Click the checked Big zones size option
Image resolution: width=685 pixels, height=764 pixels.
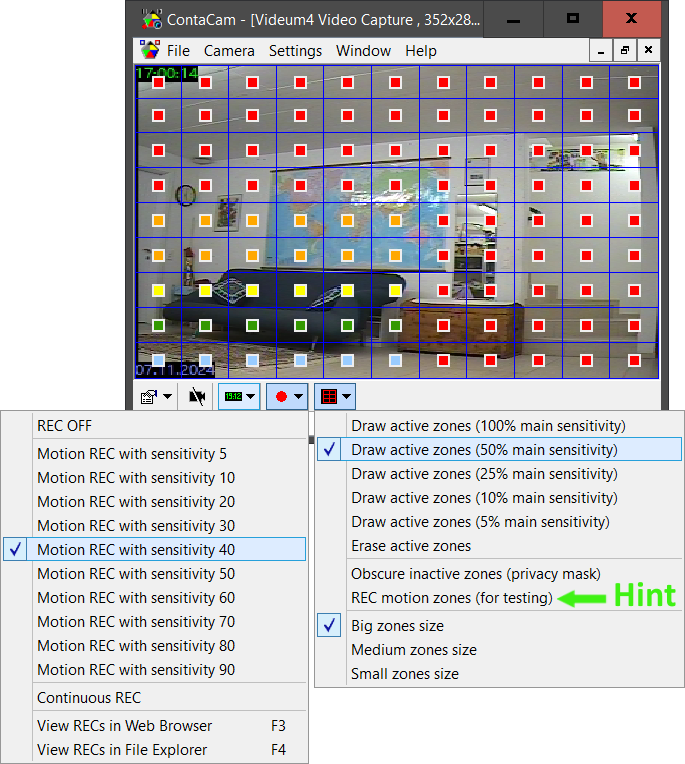coord(499,626)
